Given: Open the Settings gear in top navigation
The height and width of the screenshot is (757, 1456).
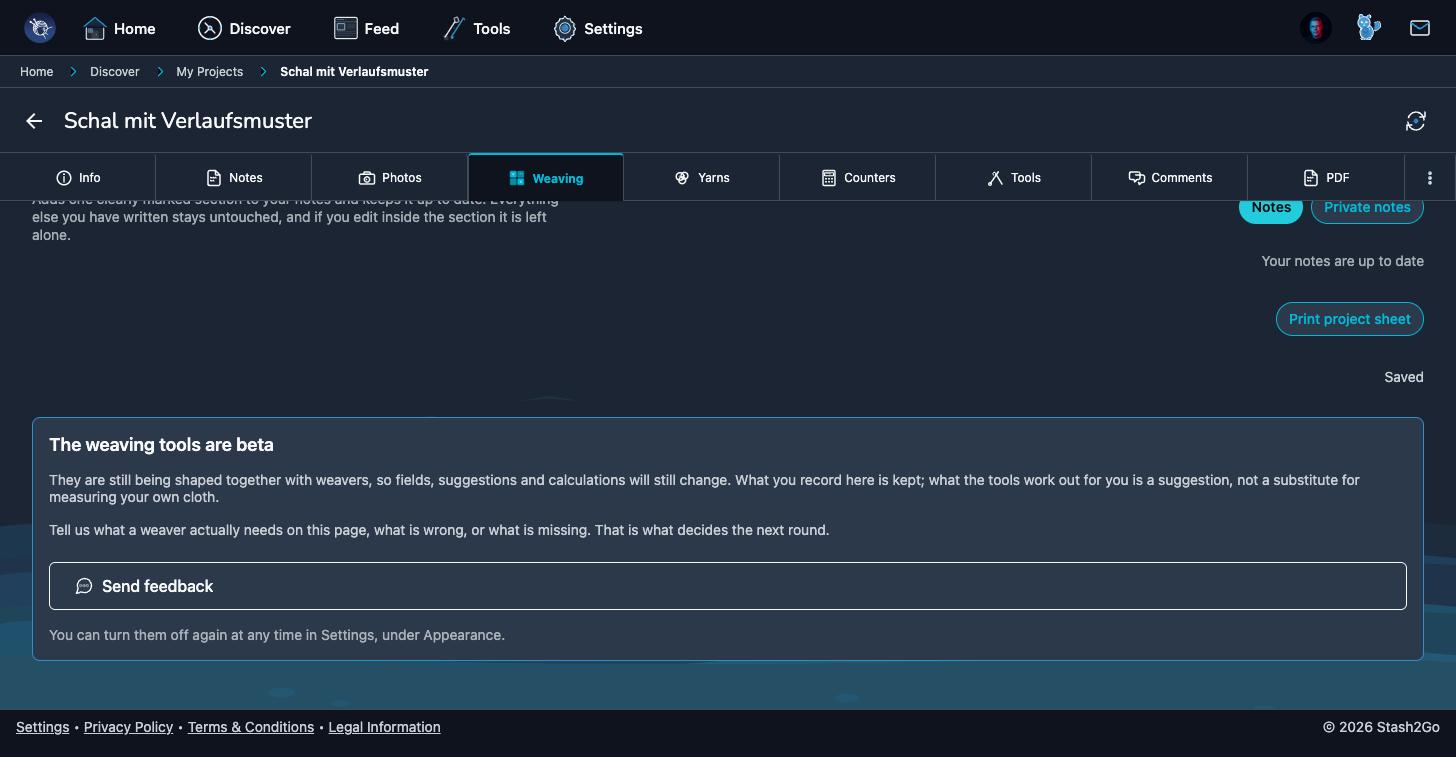Looking at the screenshot, I should [x=598, y=28].
